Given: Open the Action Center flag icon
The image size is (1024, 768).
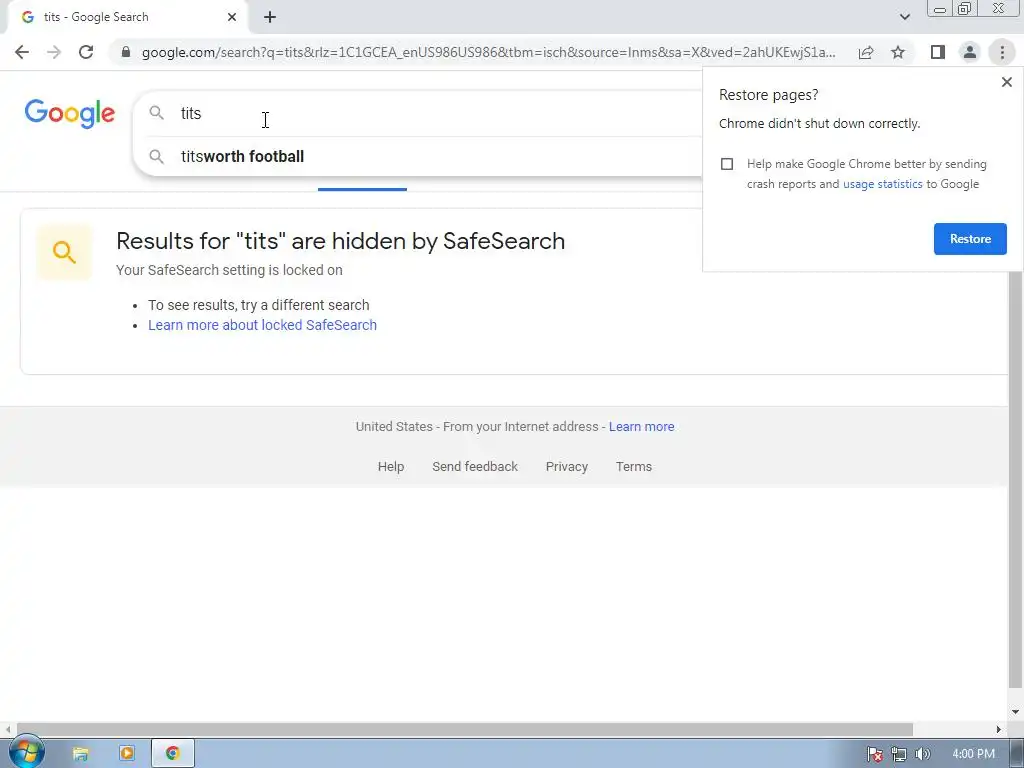Looking at the screenshot, I should pyautogui.click(x=875, y=754).
